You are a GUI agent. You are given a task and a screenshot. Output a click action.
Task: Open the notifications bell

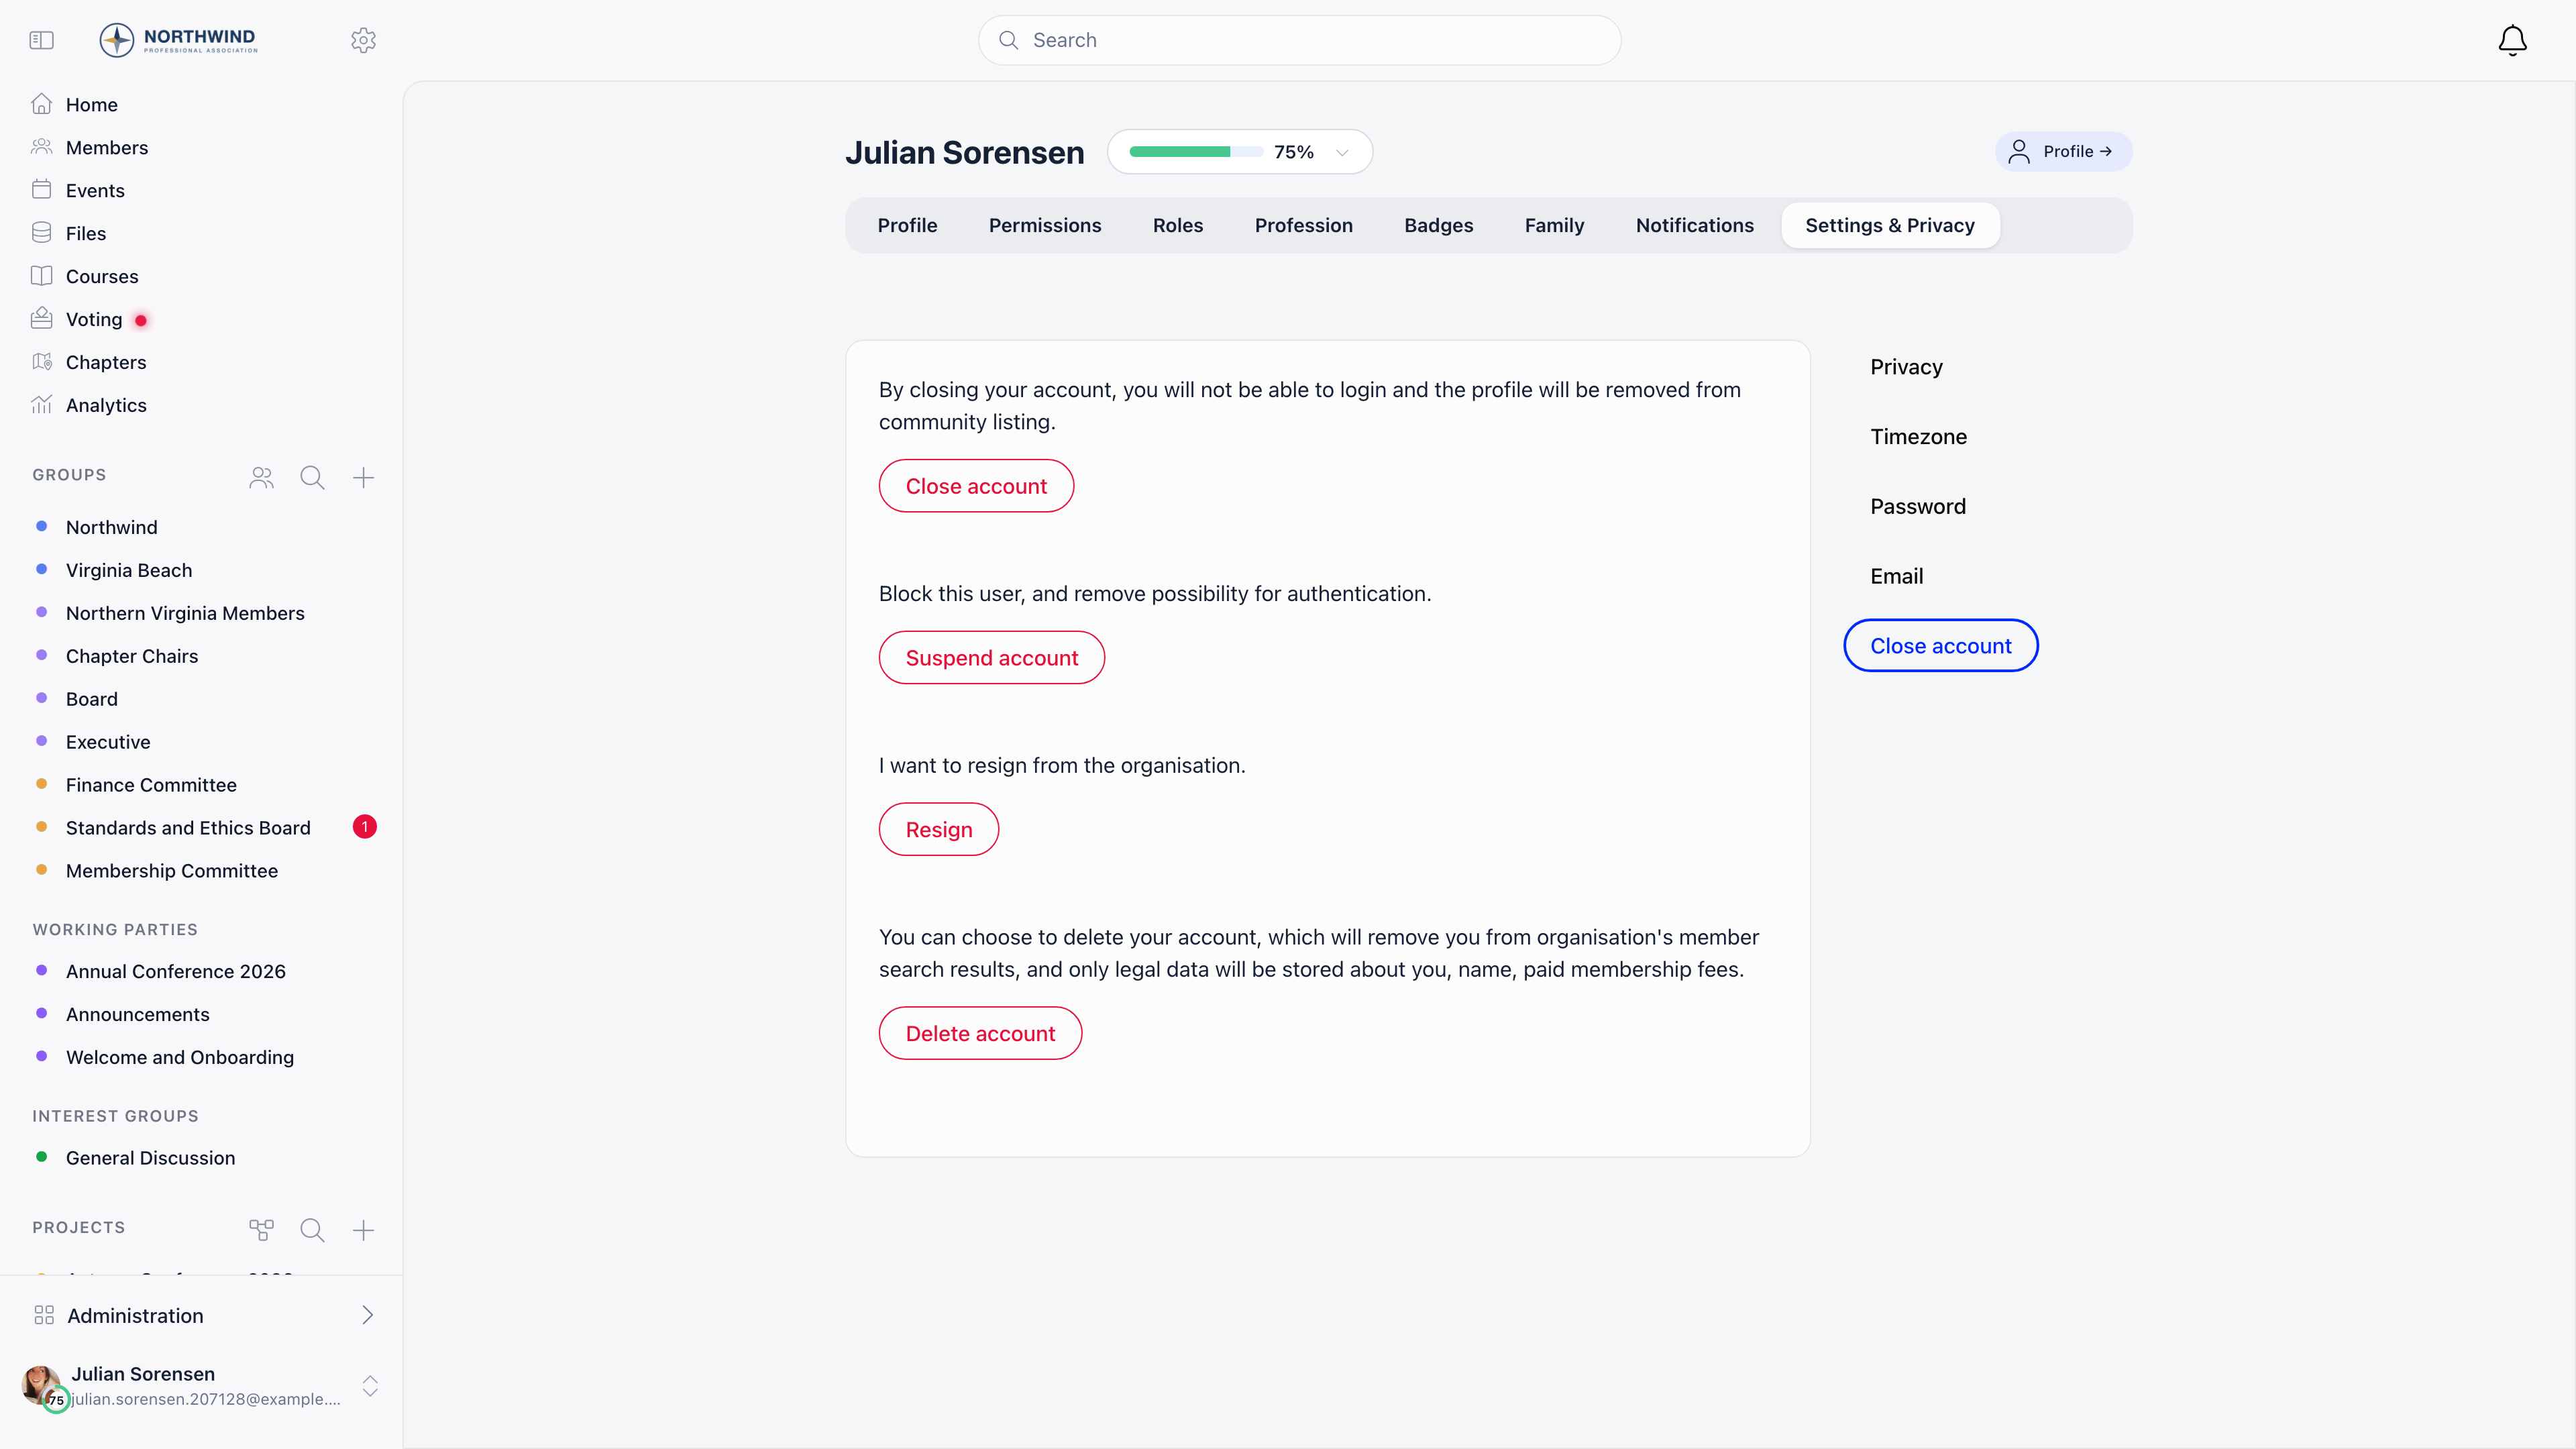coord(2512,40)
